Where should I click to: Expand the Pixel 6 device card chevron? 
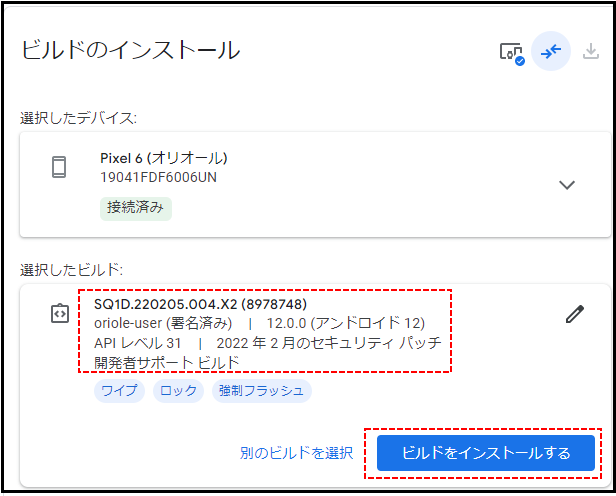pos(567,185)
